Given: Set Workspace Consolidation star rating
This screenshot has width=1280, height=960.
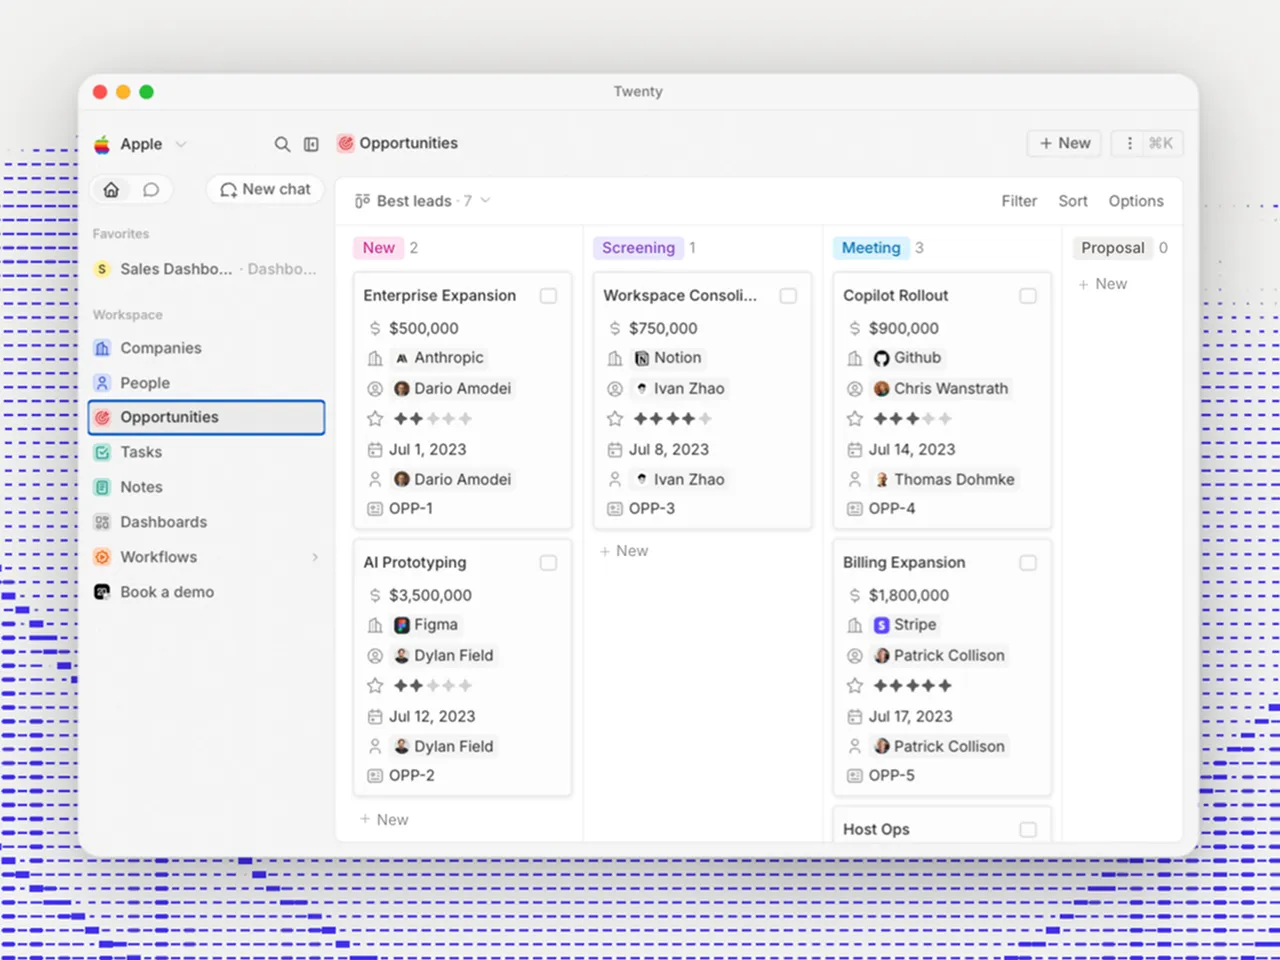Looking at the screenshot, I should pyautogui.click(x=672, y=419).
